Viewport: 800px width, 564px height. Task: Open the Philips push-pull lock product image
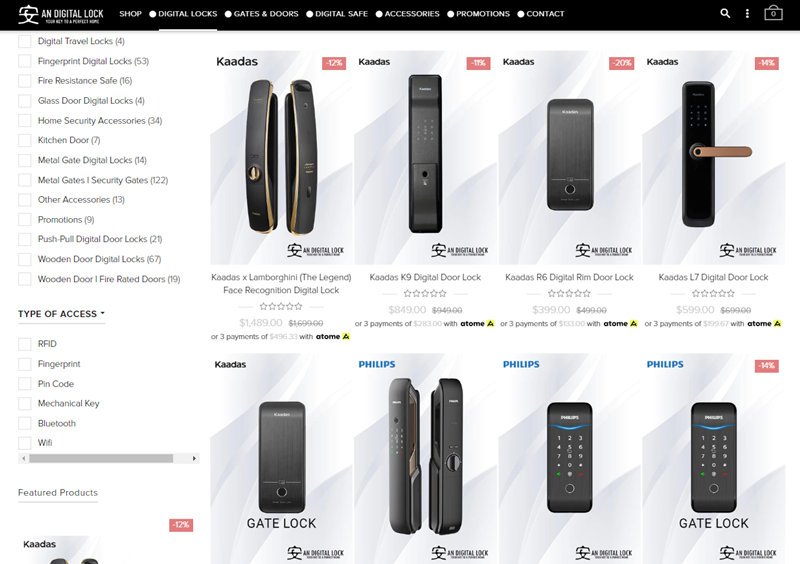(426, 458)
